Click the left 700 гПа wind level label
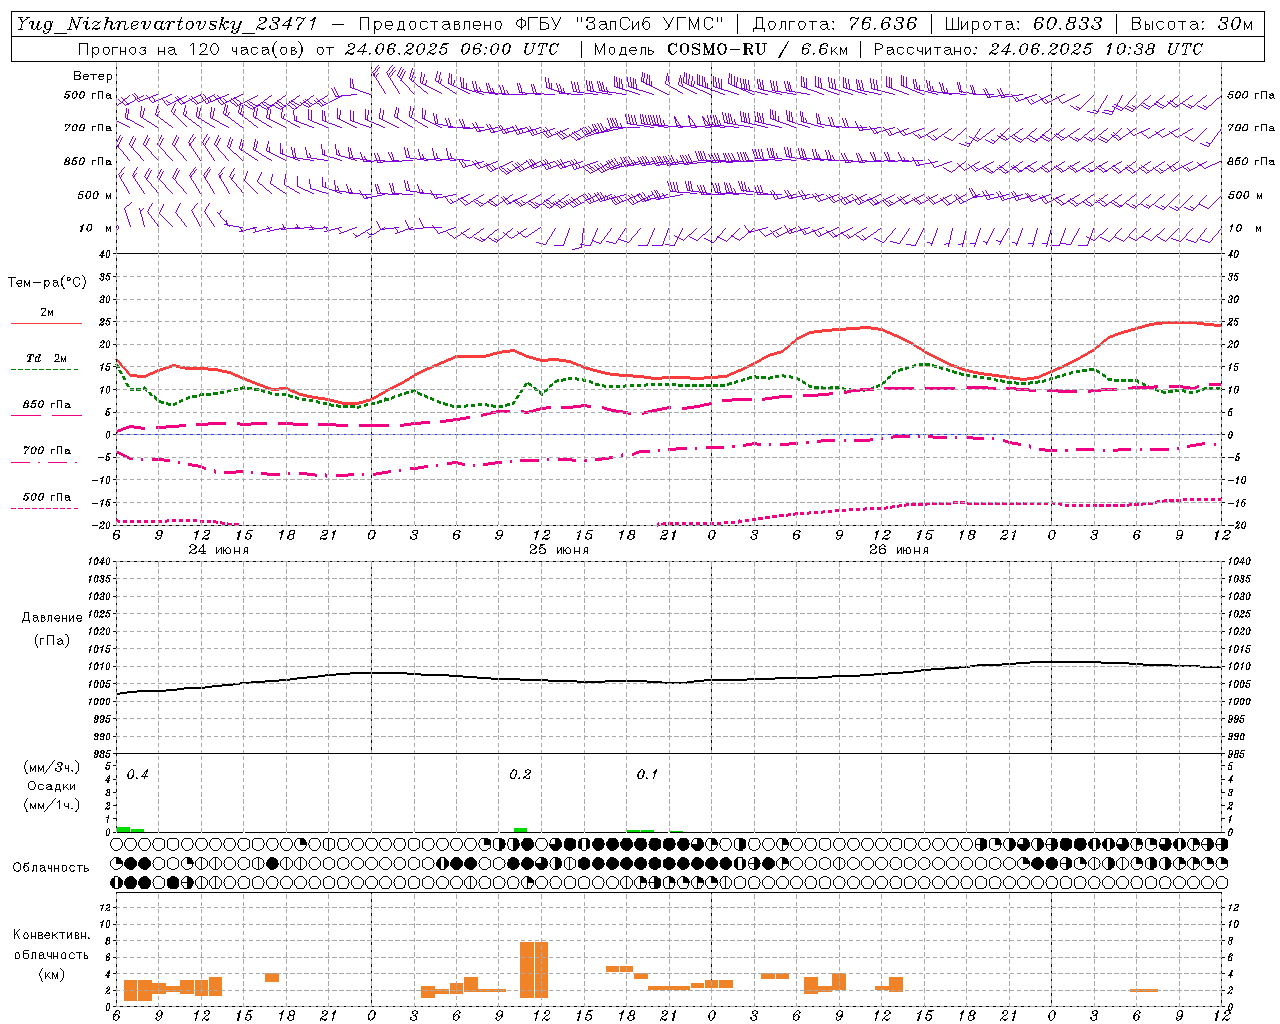The height and width of the screenshot is (1024, 1280). (x=88, y=128)
